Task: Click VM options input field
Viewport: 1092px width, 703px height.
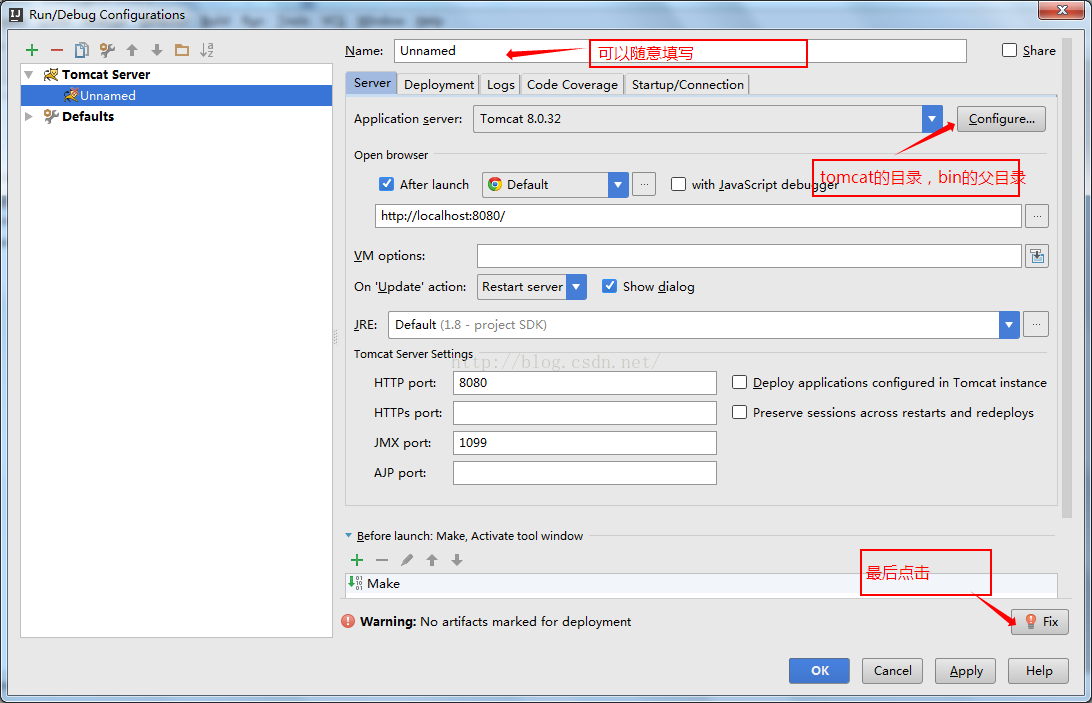Action: click(749, 256)
